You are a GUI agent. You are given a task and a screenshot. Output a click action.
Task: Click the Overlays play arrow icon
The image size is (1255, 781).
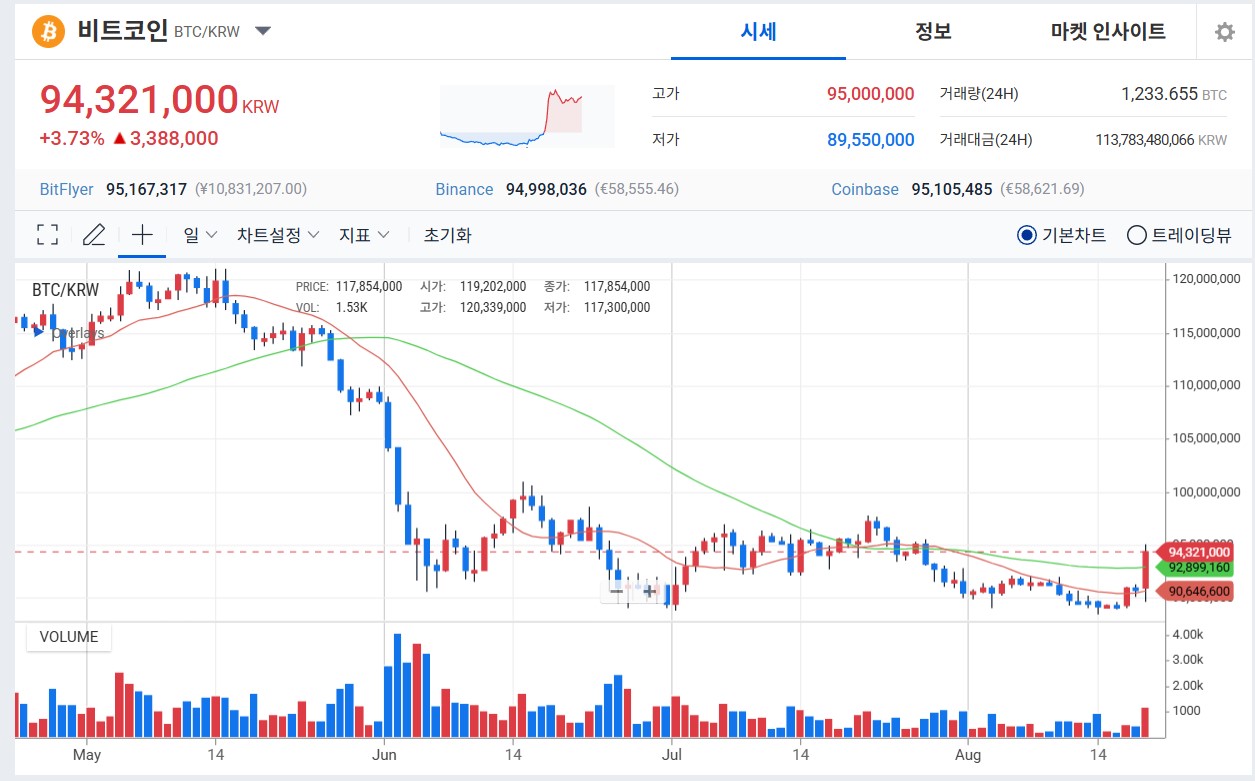39,332
